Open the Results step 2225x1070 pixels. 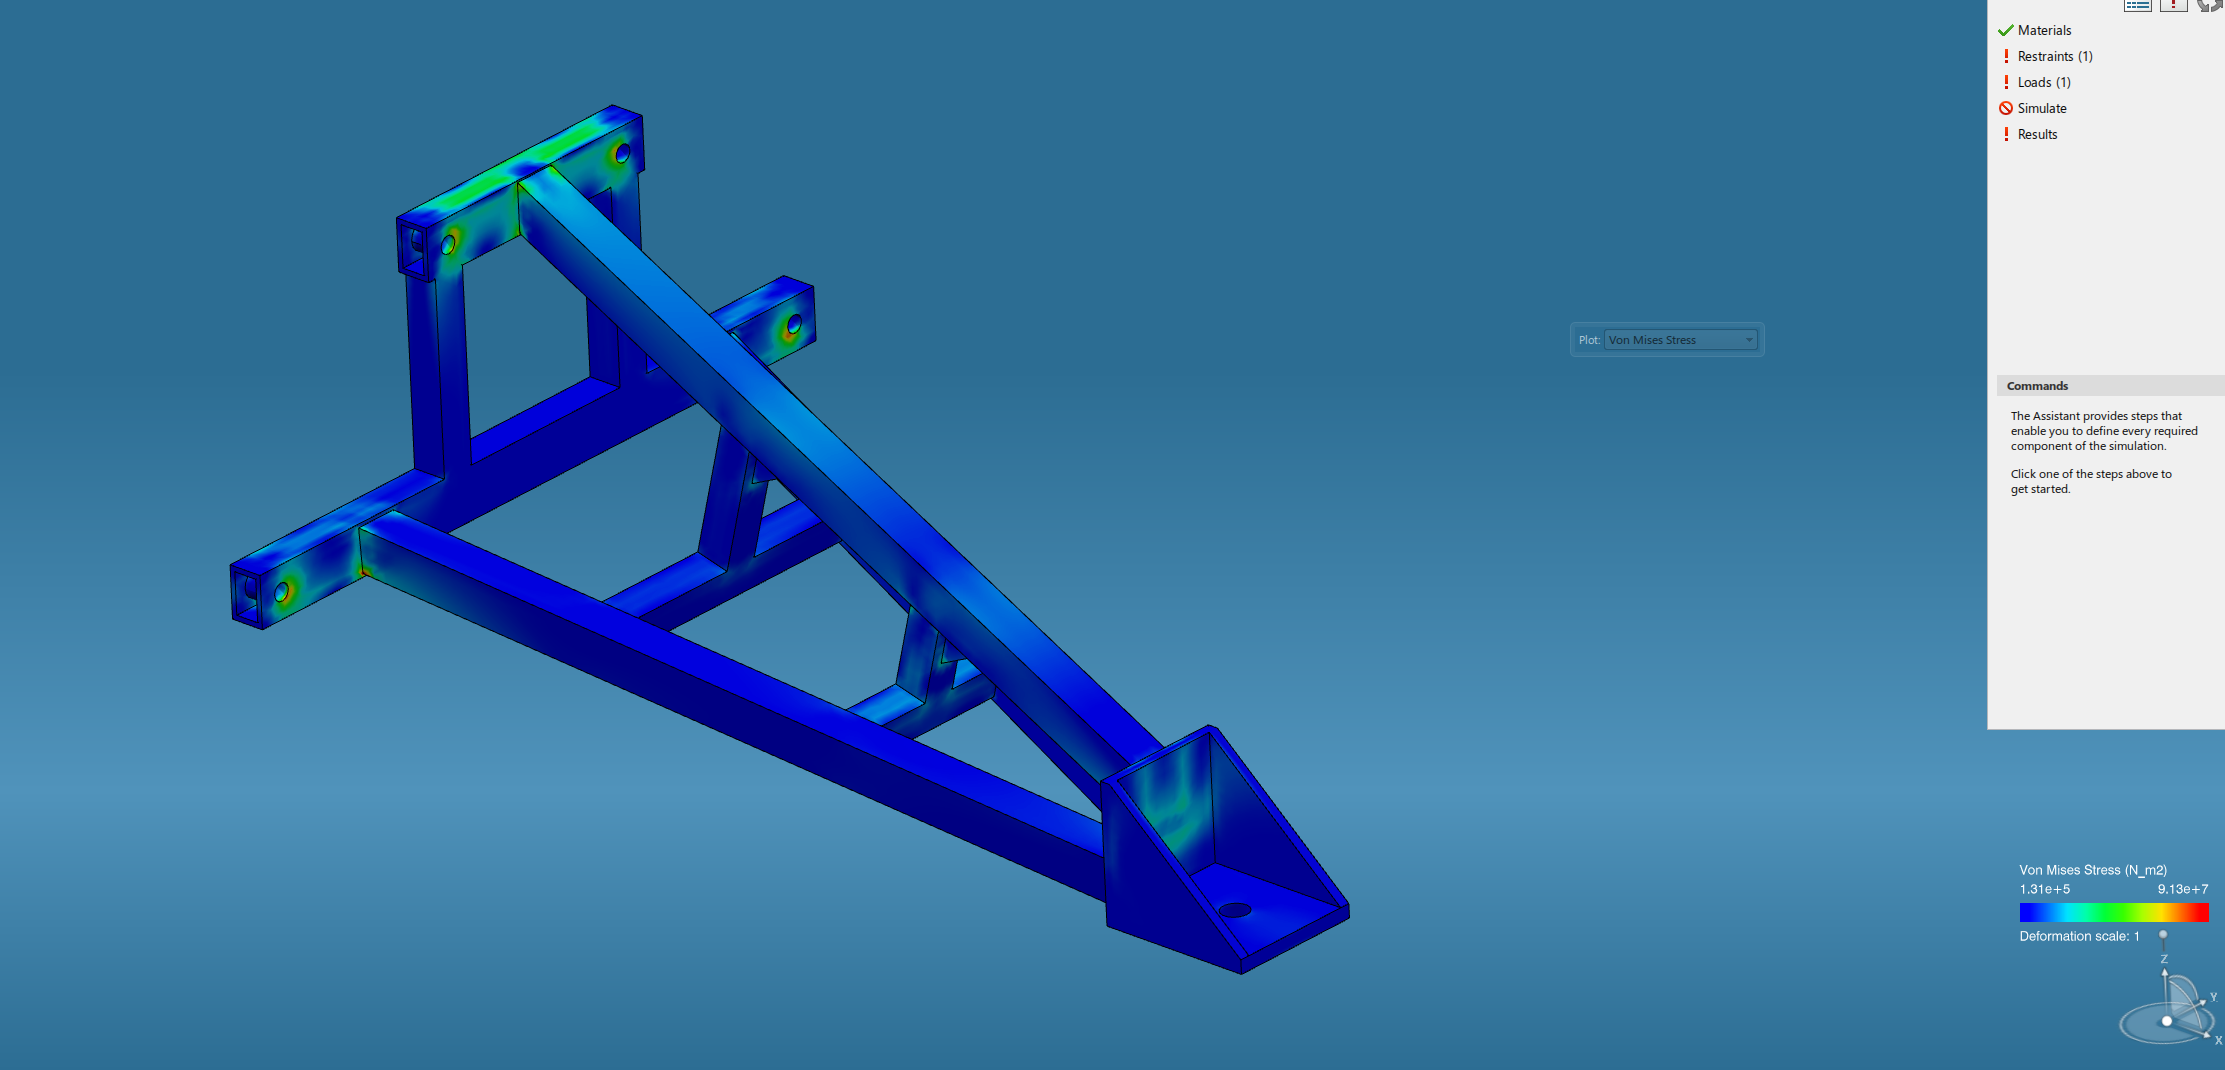tap(2037, 134)
